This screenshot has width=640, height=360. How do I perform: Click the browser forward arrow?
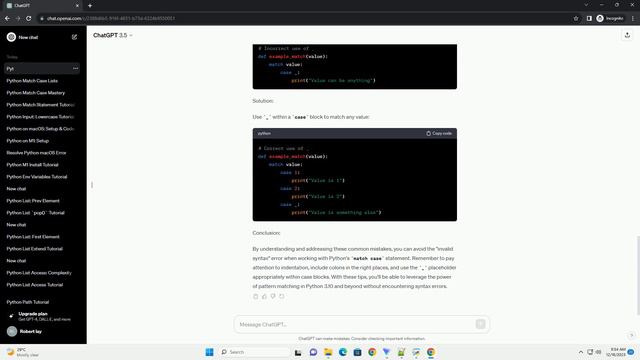[x=18, y=18]
